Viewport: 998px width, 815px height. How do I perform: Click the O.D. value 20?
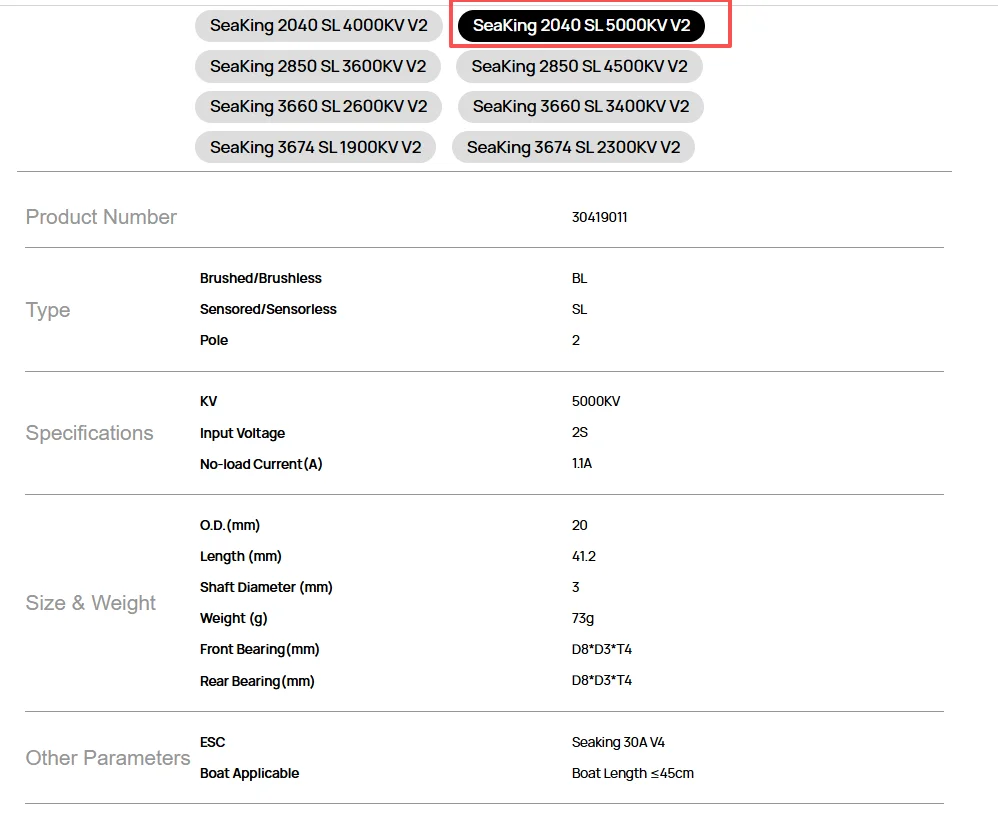click(x=579, y=525)
